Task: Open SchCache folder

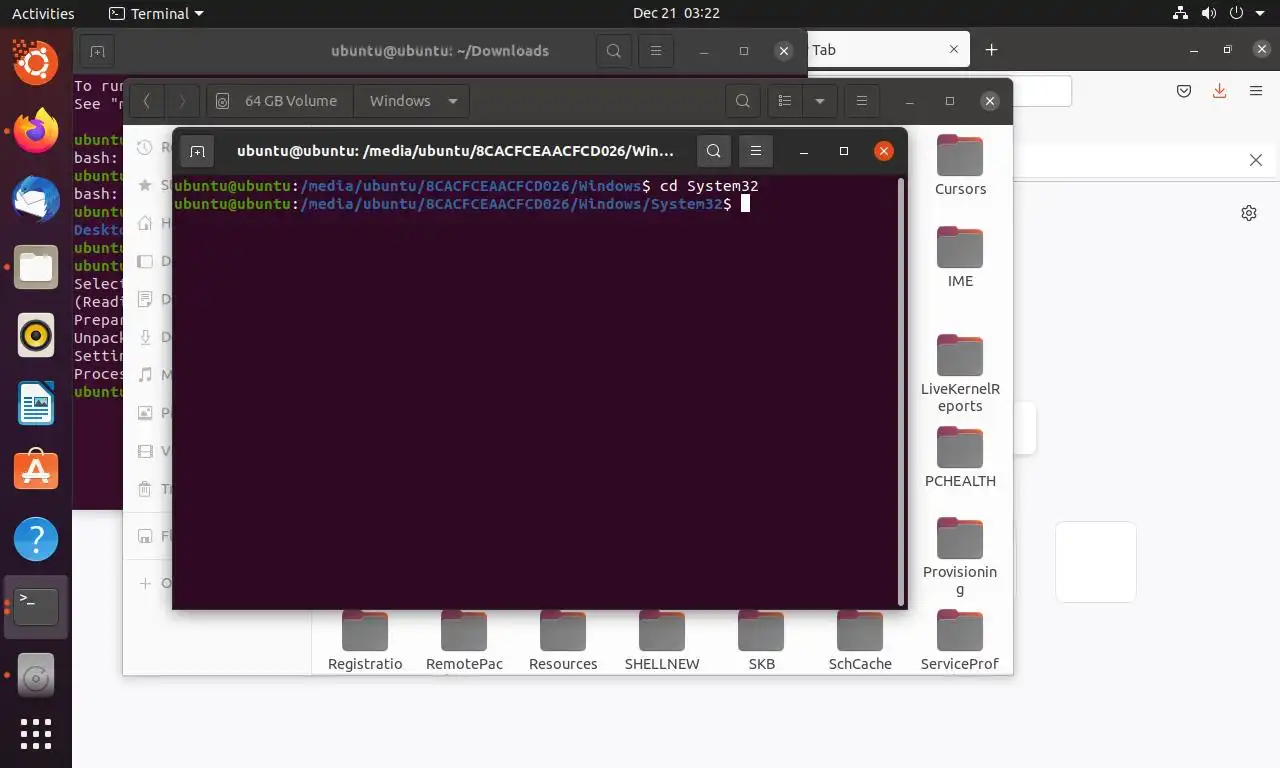Action: tap(860, 641)
